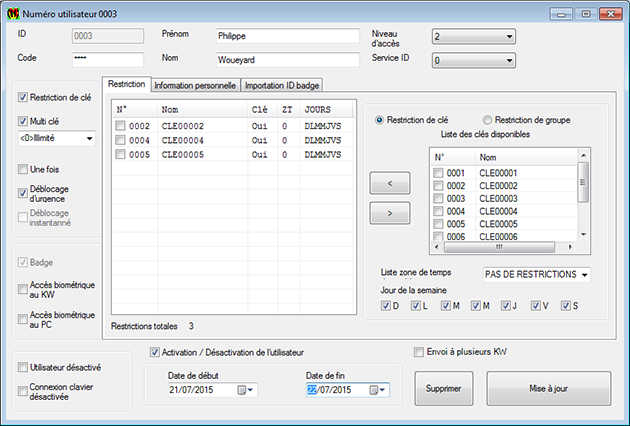Click CLE00004 in available keys list
This screenshot has height=426, width=630.
click(x=498, y=211)
